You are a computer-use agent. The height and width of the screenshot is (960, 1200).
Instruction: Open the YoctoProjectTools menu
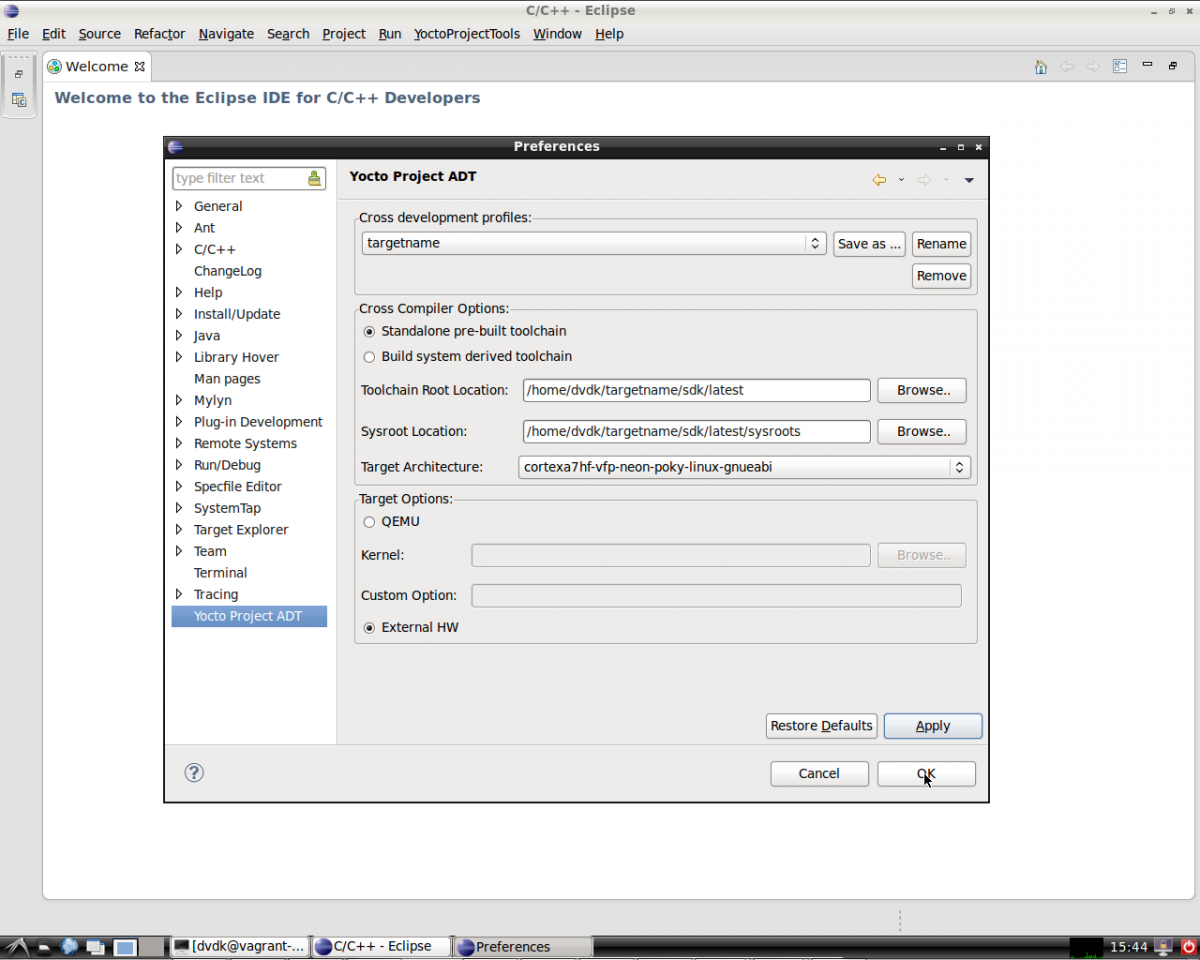tap(467, 34)
